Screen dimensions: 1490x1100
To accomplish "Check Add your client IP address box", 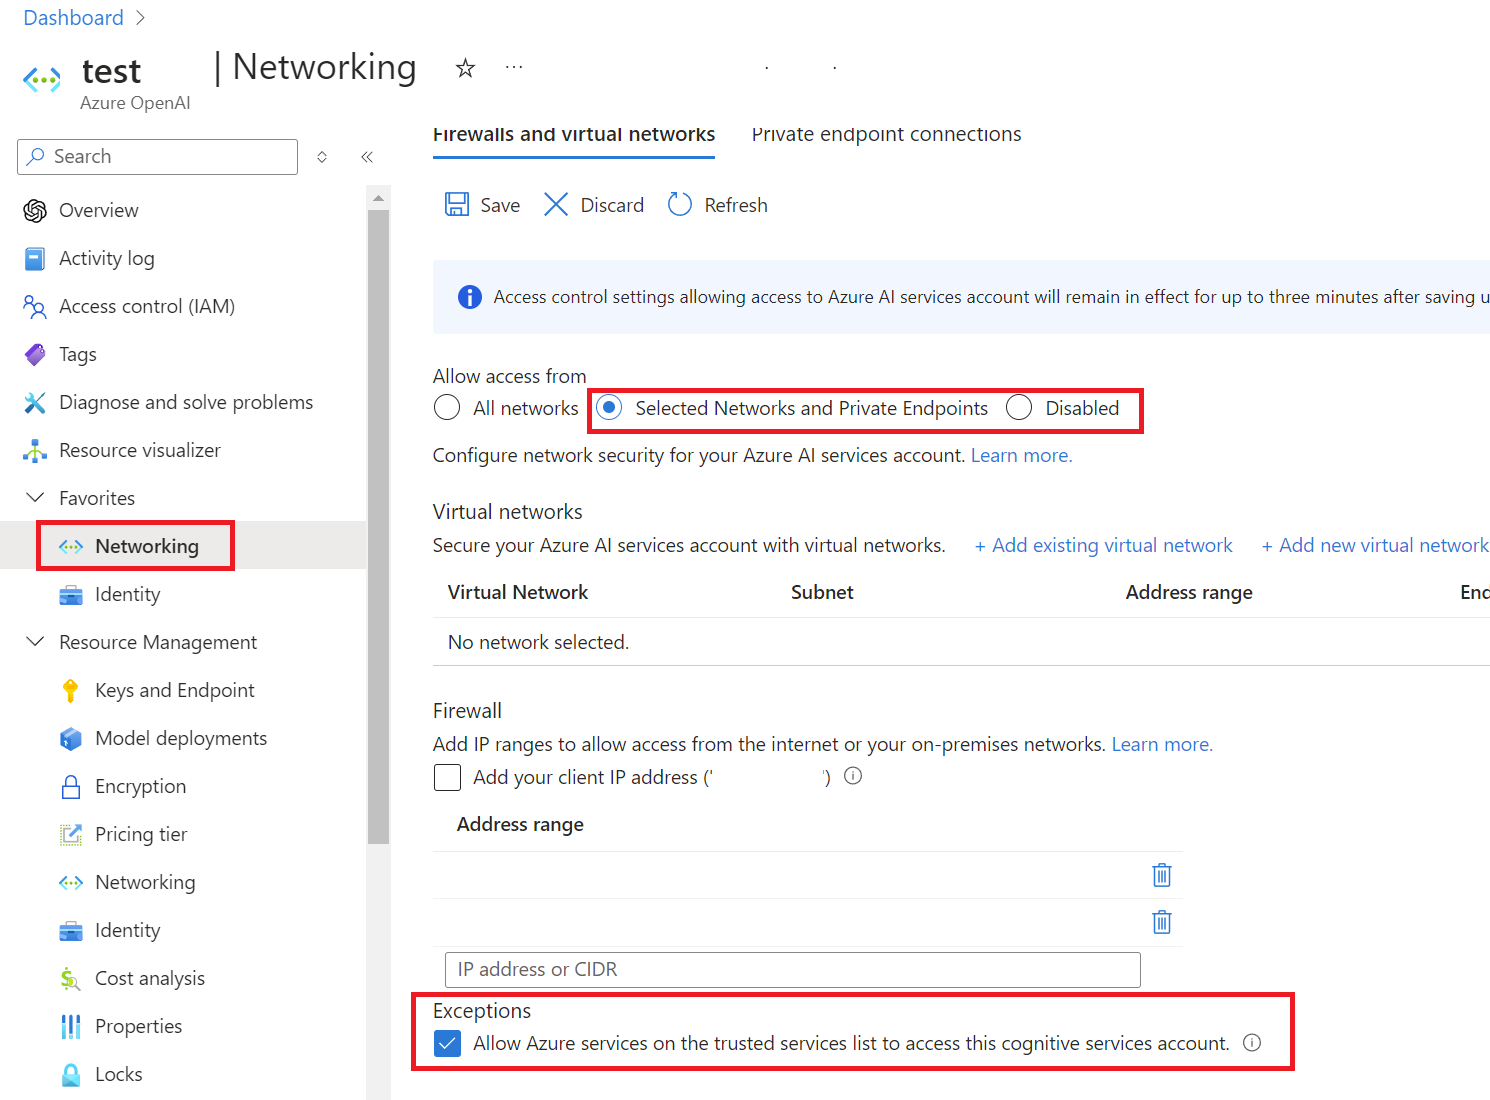I will point(447,777).
